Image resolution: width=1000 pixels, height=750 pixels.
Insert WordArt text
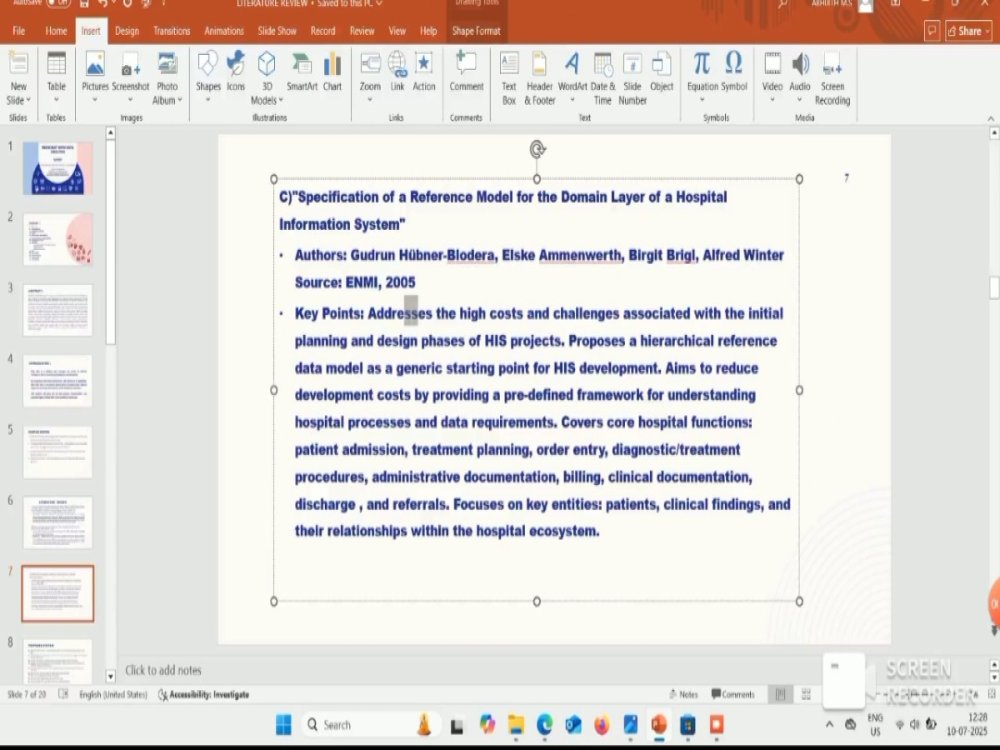(572, 77)
